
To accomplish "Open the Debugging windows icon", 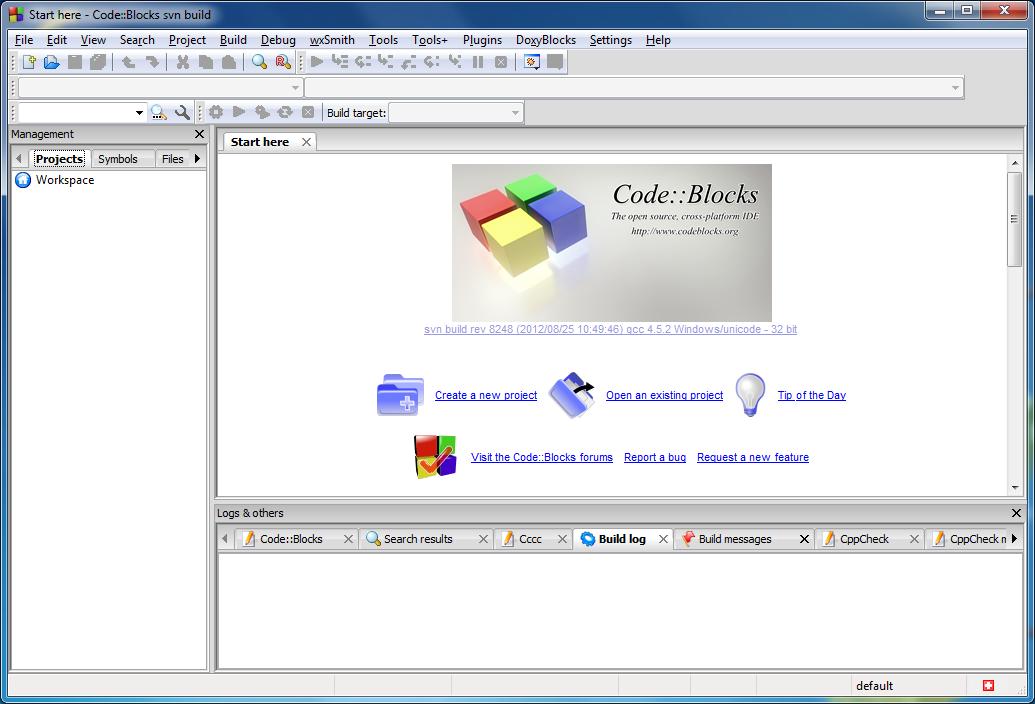I will point(532,62).
